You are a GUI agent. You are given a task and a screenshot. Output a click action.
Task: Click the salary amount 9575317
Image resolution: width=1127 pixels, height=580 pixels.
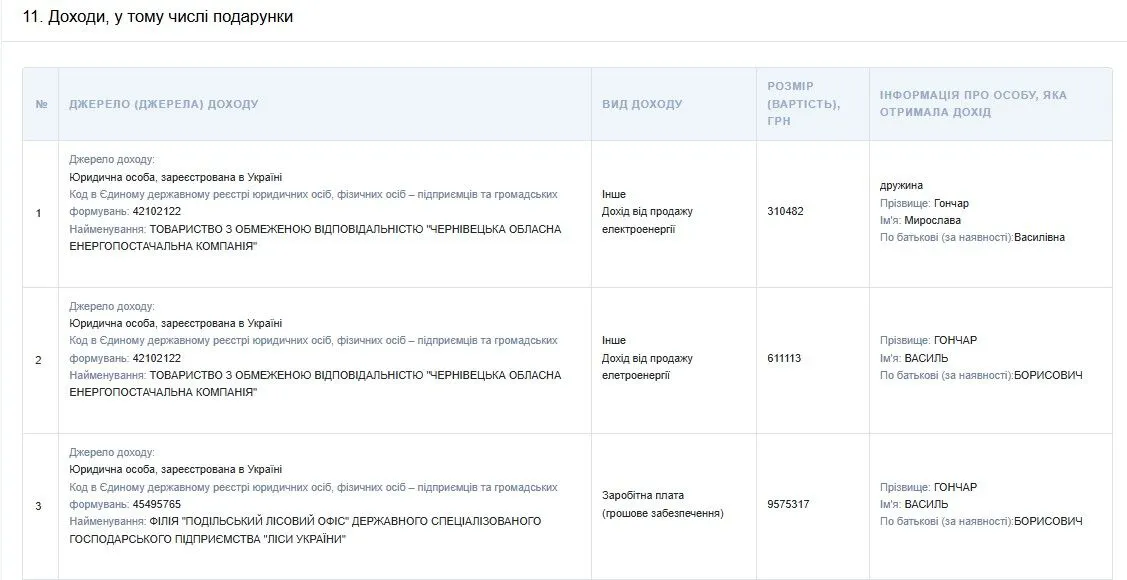(x=788, y=505)
